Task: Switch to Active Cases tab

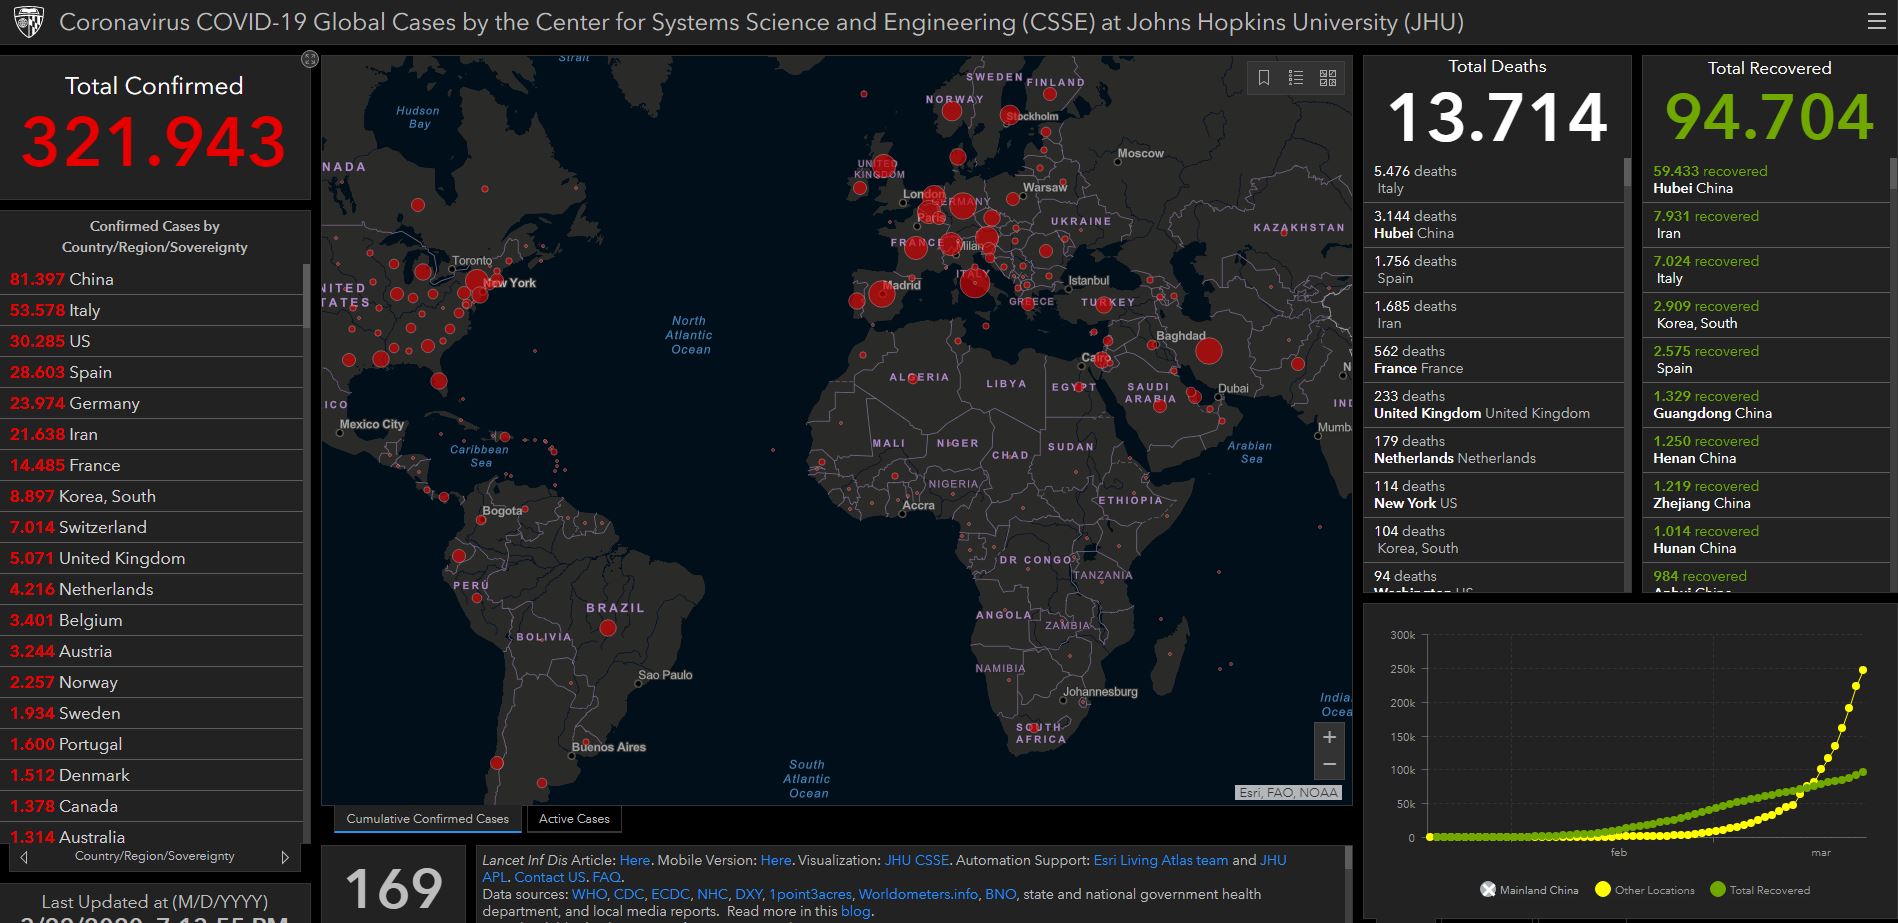Action: [574, 819]
